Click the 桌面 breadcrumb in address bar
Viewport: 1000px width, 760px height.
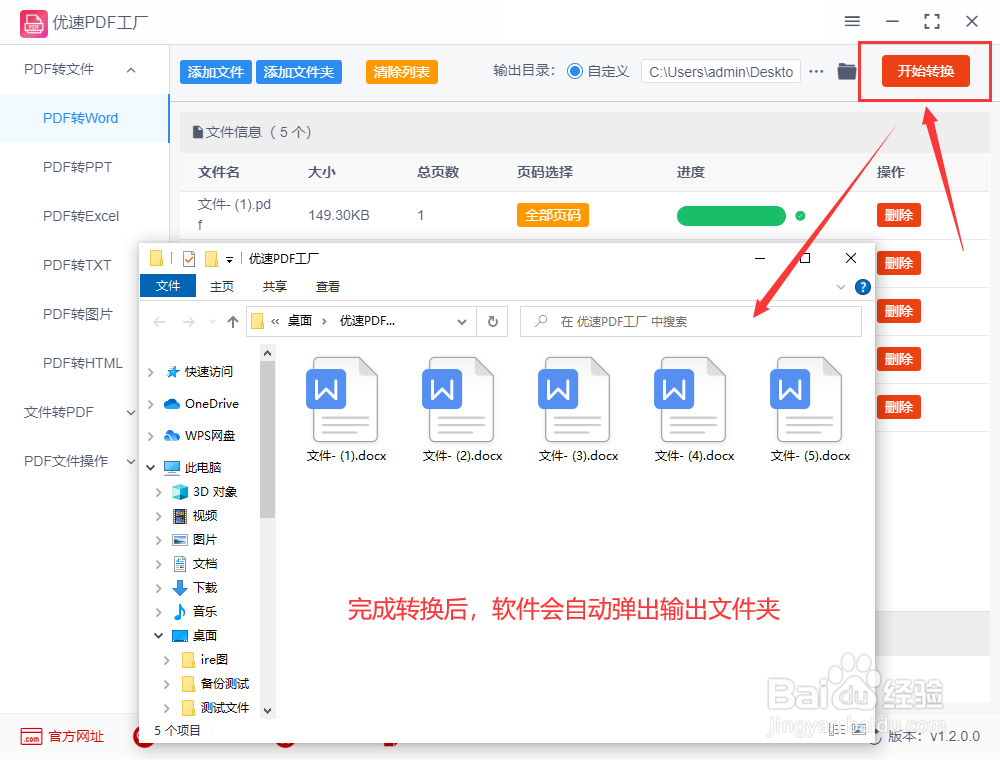coord(300,321)
